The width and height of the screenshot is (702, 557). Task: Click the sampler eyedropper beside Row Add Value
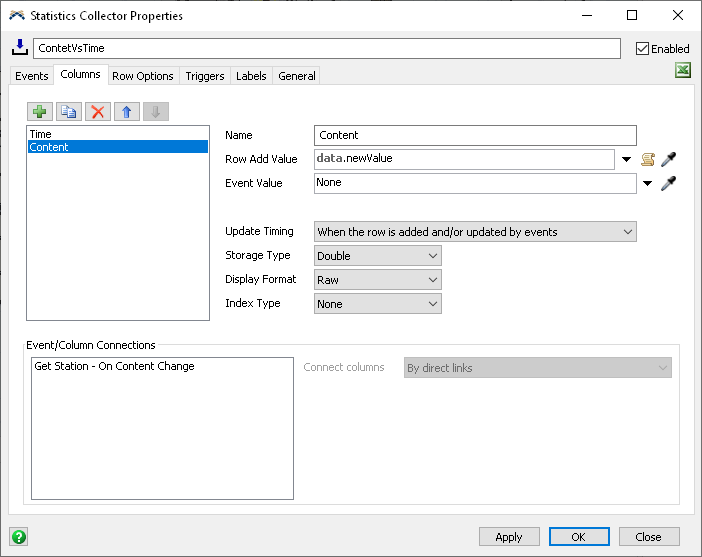coord(669,159)
